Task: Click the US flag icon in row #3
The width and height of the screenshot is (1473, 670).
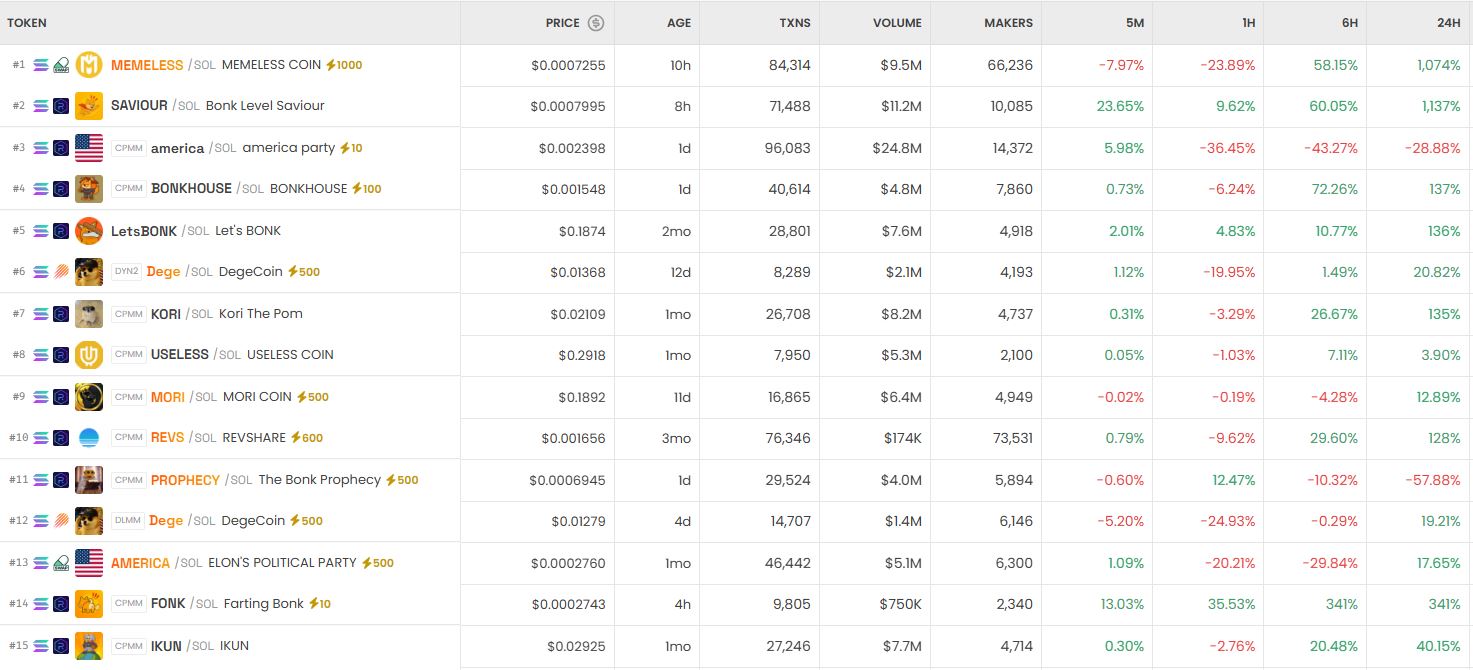Action: (x=89, y=148)
